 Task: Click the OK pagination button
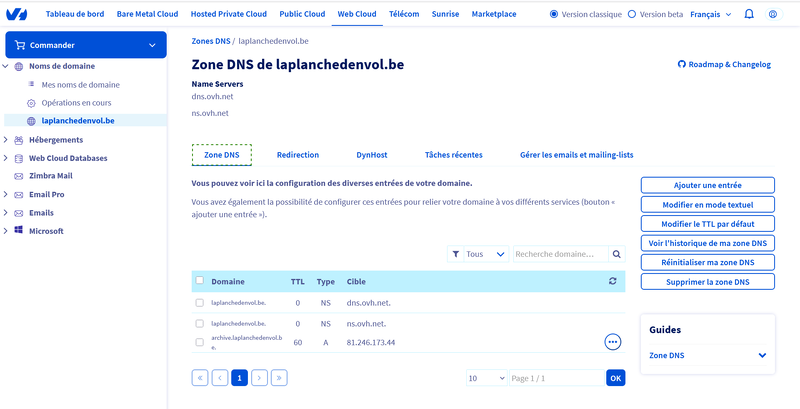pos(616,378)
